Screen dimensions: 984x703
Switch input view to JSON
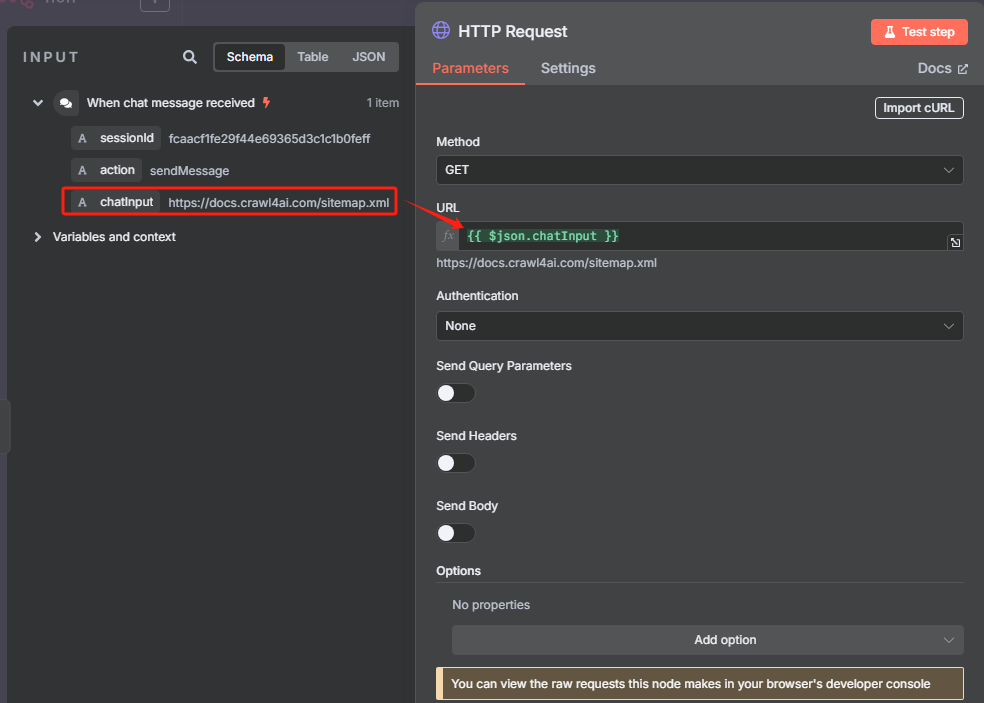click(x=368, y=57)
